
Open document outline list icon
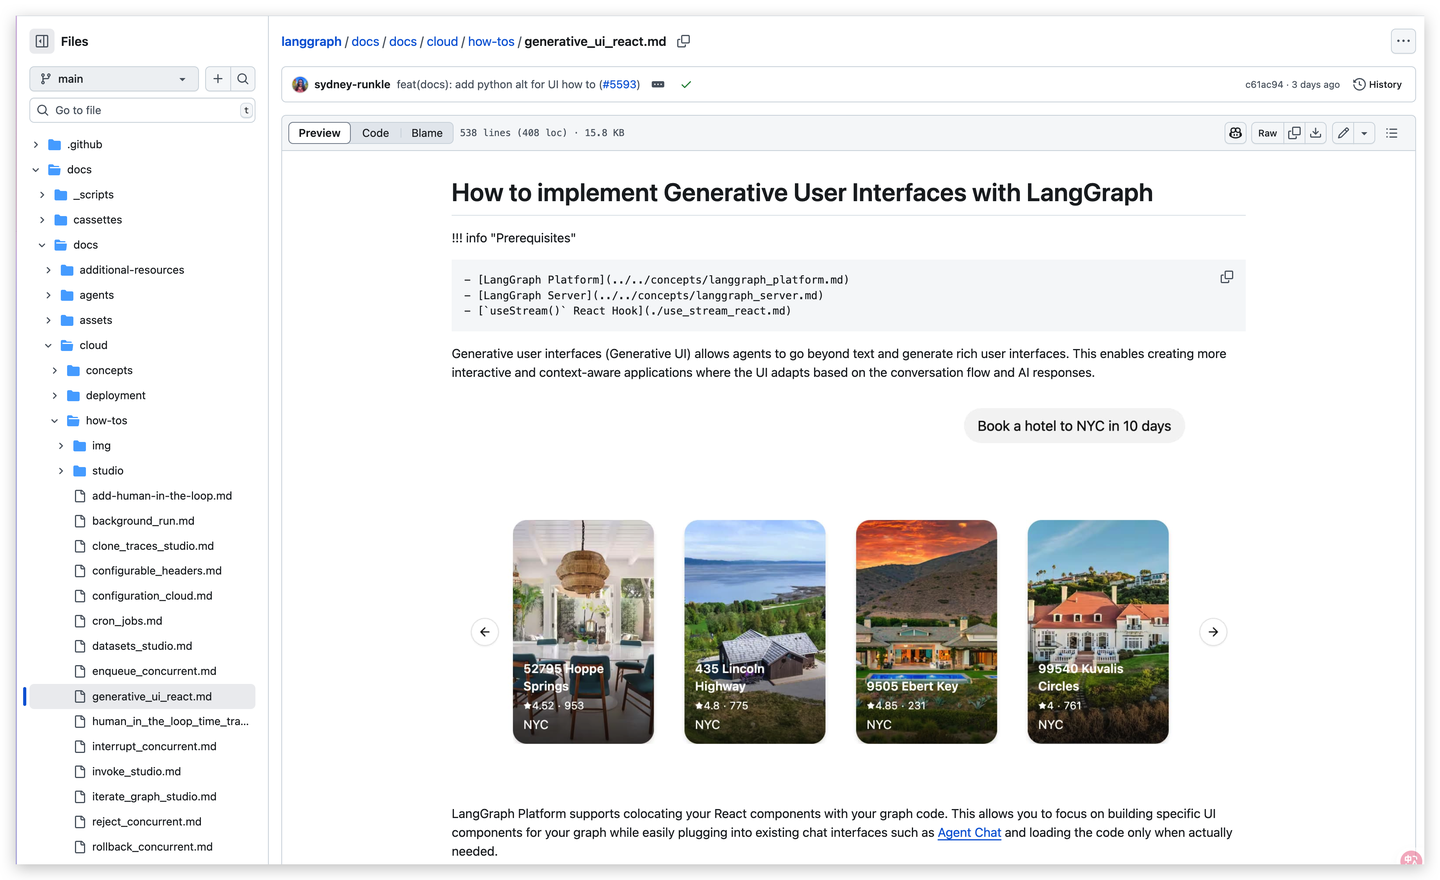[x=1392, y=133]
